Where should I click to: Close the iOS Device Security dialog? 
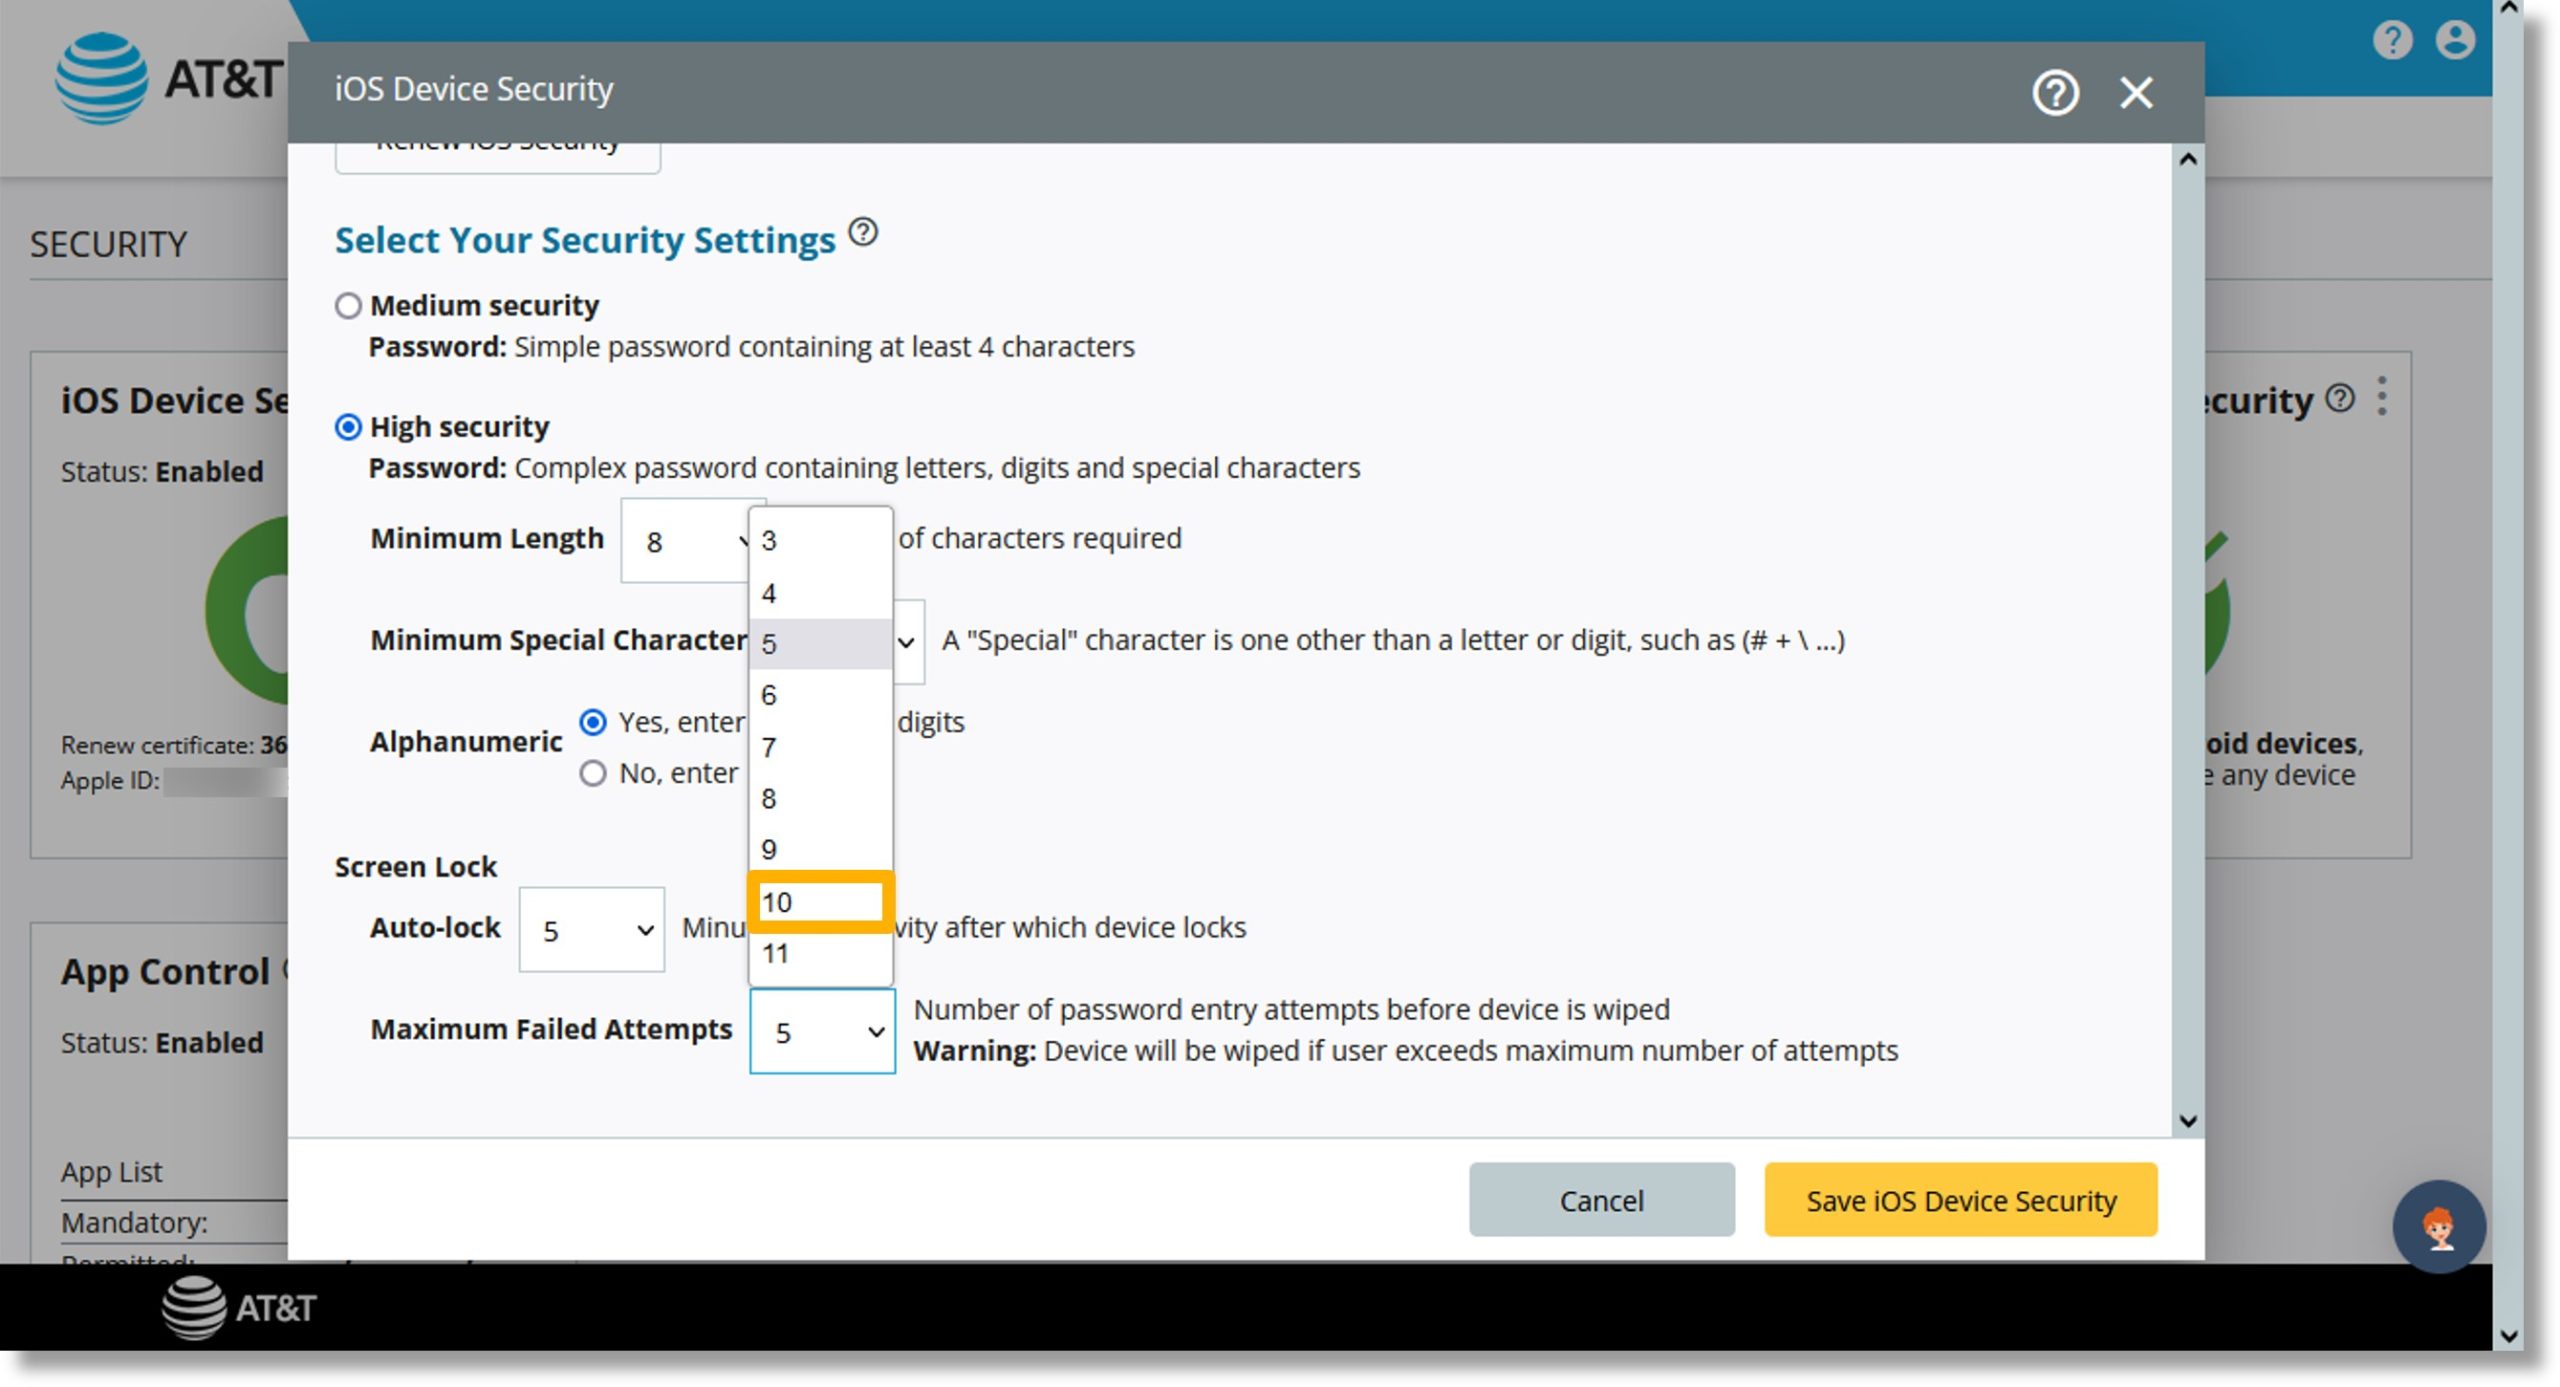pos(2136,93)
